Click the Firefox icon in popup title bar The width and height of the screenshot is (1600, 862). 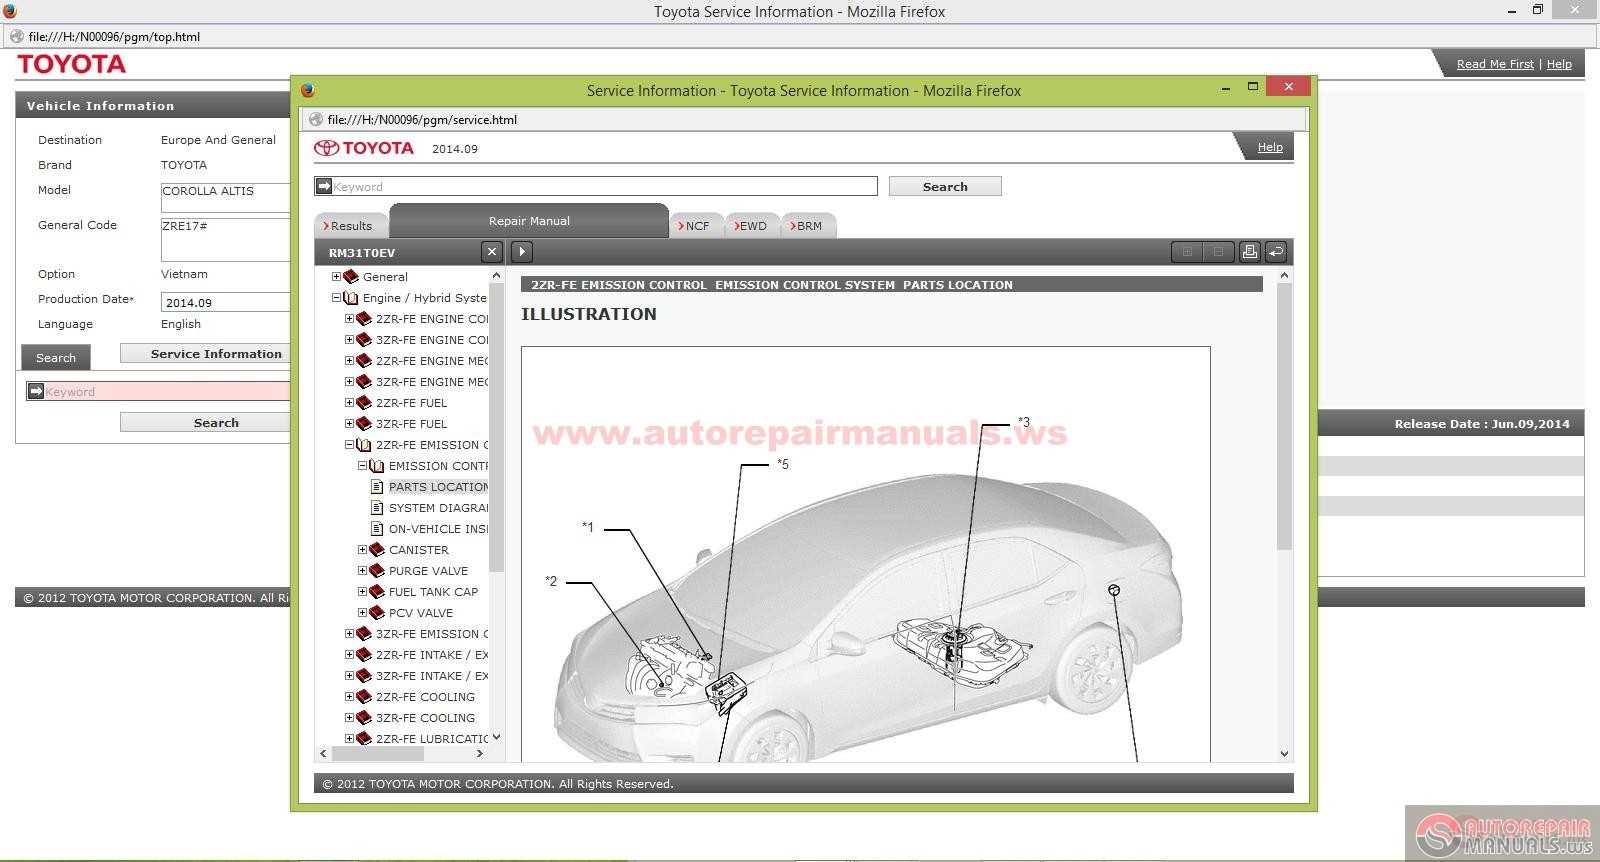(x=308, y=90)
